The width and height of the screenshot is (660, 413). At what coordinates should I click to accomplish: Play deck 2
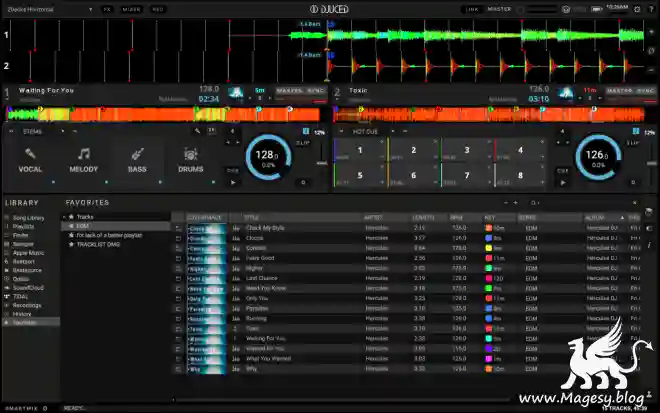pos(563,183)
